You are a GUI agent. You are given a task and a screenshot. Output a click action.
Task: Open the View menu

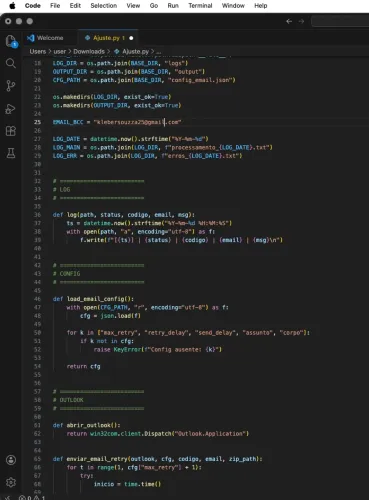133,6
